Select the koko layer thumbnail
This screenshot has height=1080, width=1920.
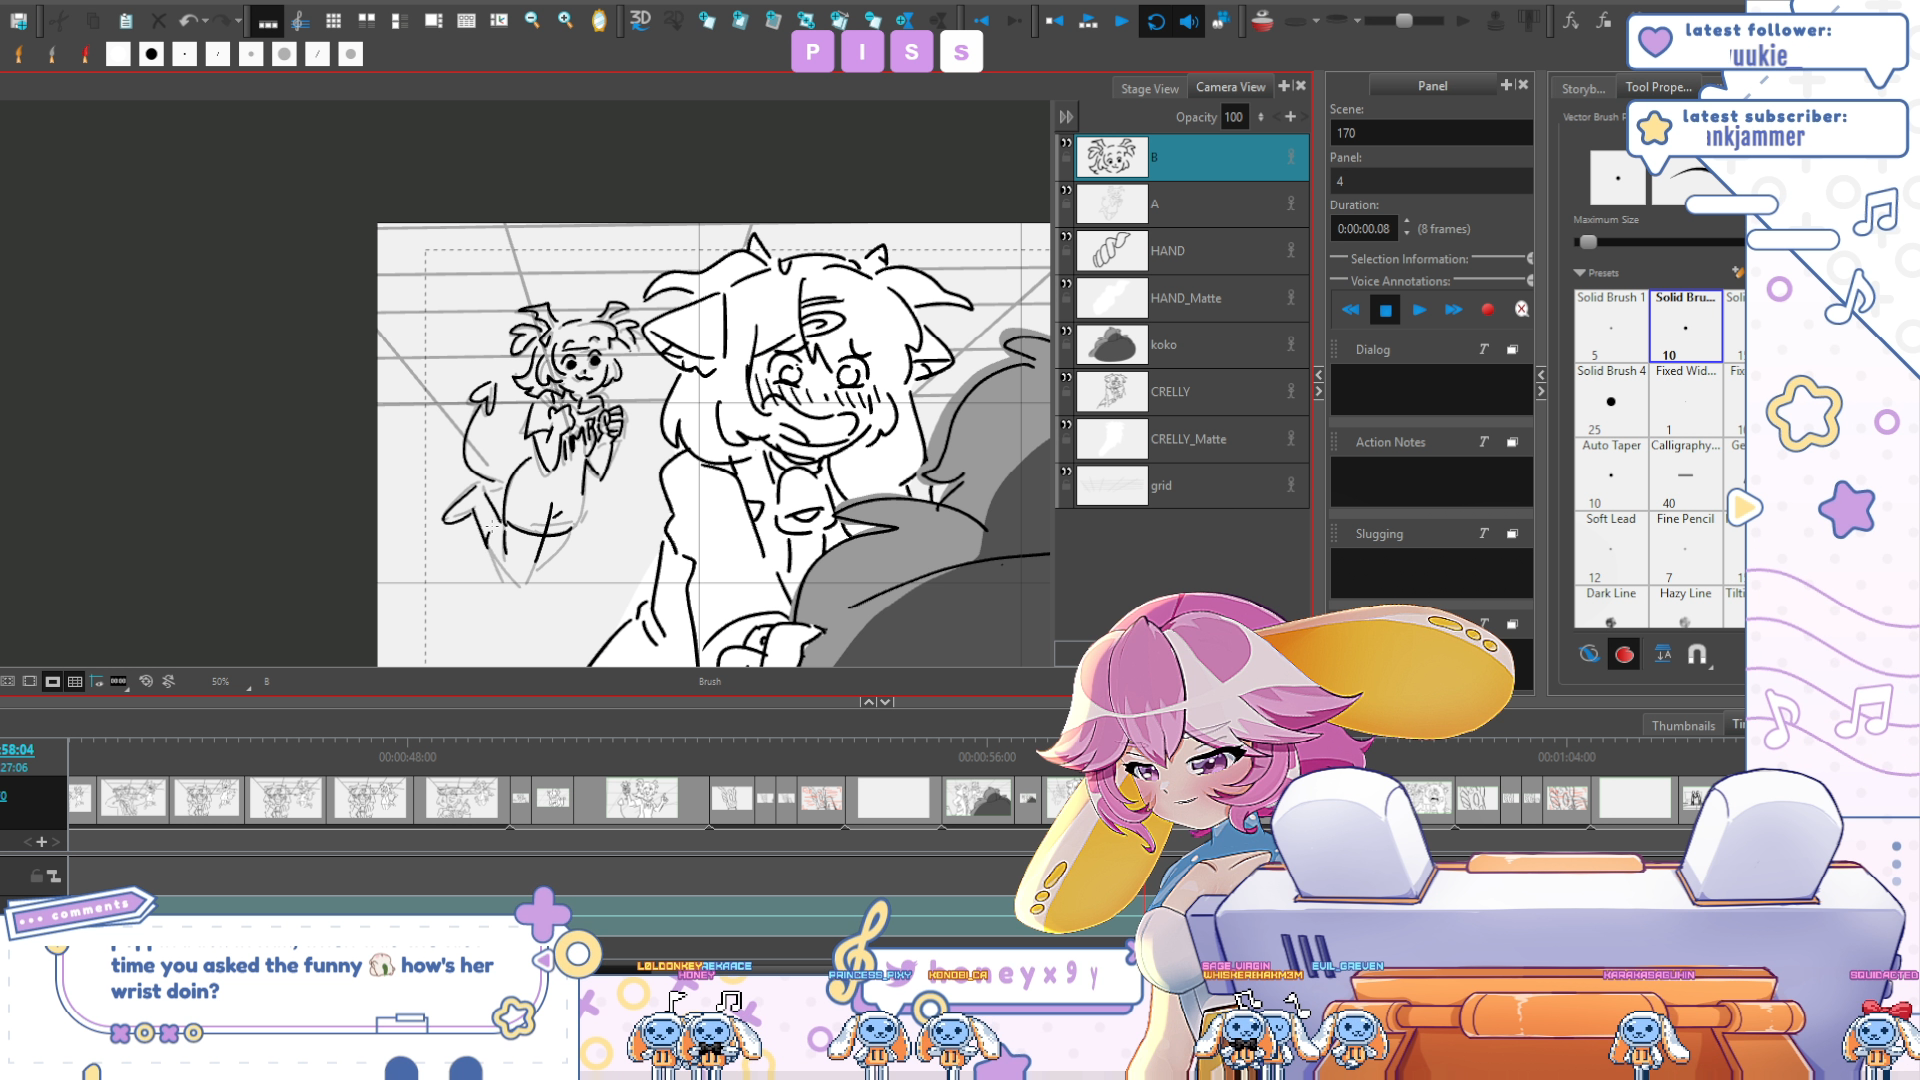tap(1112, 345)
